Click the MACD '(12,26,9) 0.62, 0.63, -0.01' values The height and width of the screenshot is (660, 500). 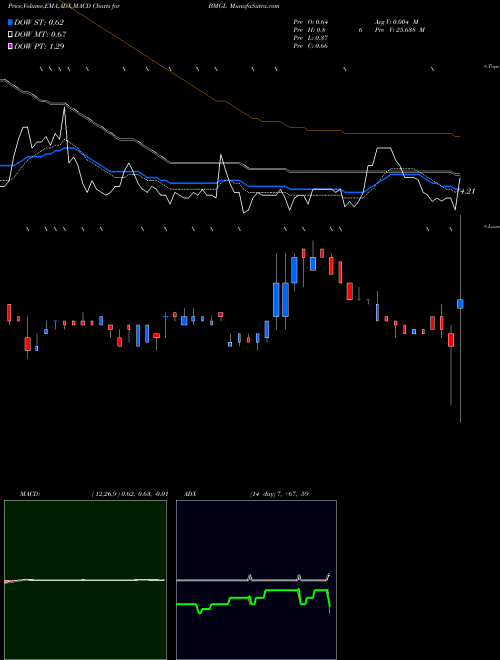[x=130, y=494]
